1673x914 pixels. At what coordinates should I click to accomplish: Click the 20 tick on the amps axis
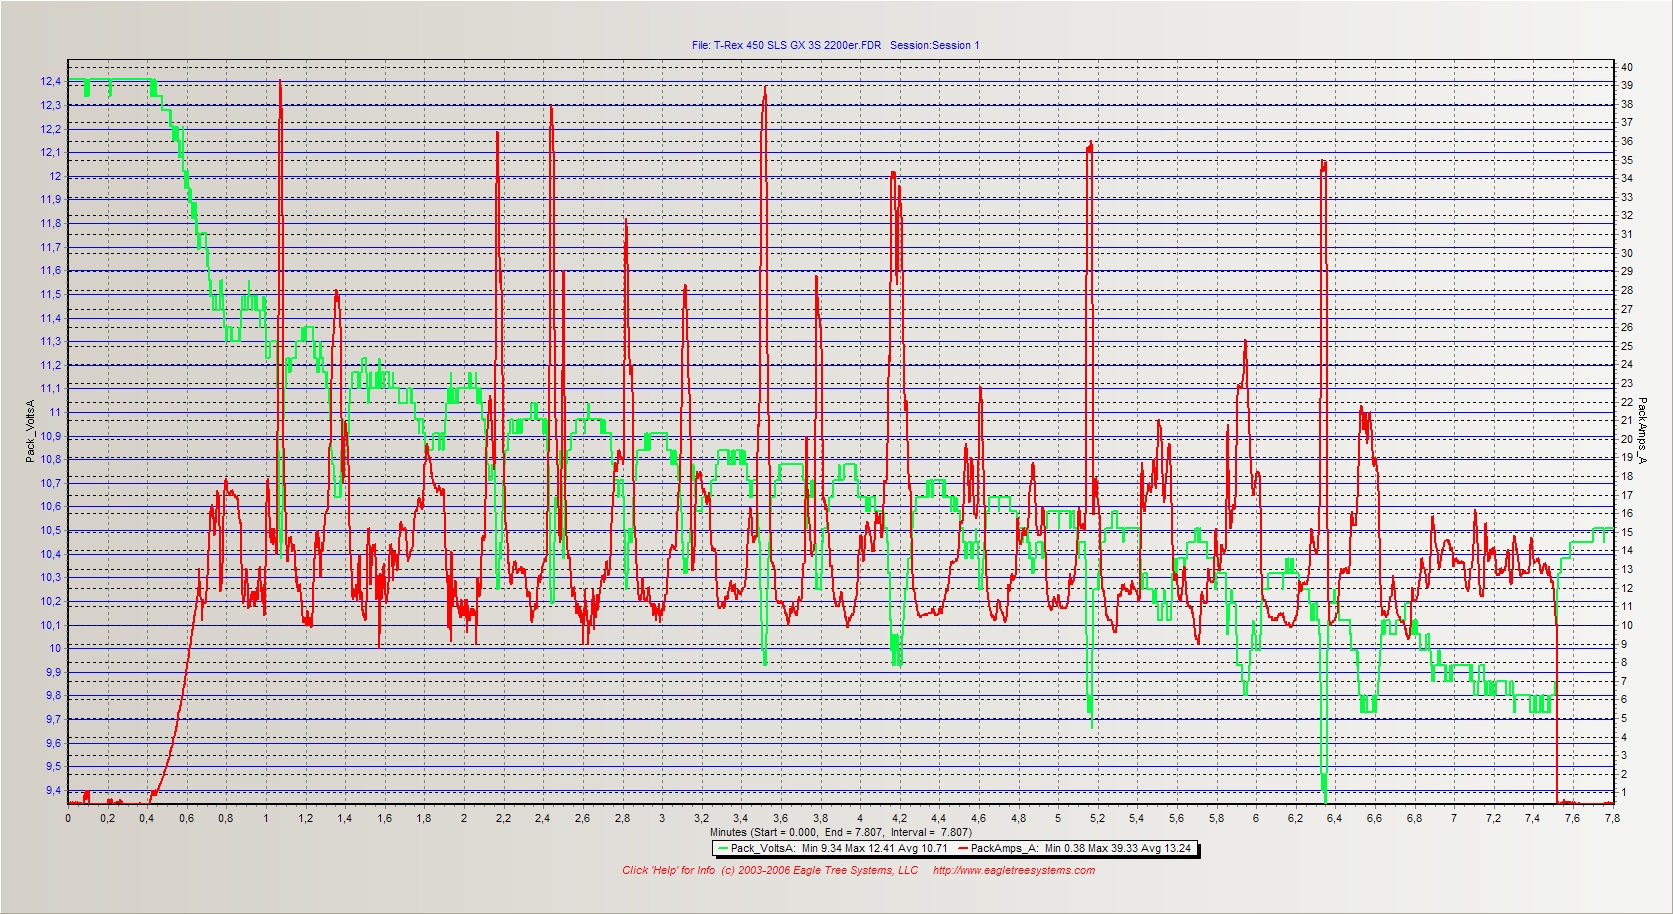pyautogui.click(x=1627, y=439)
